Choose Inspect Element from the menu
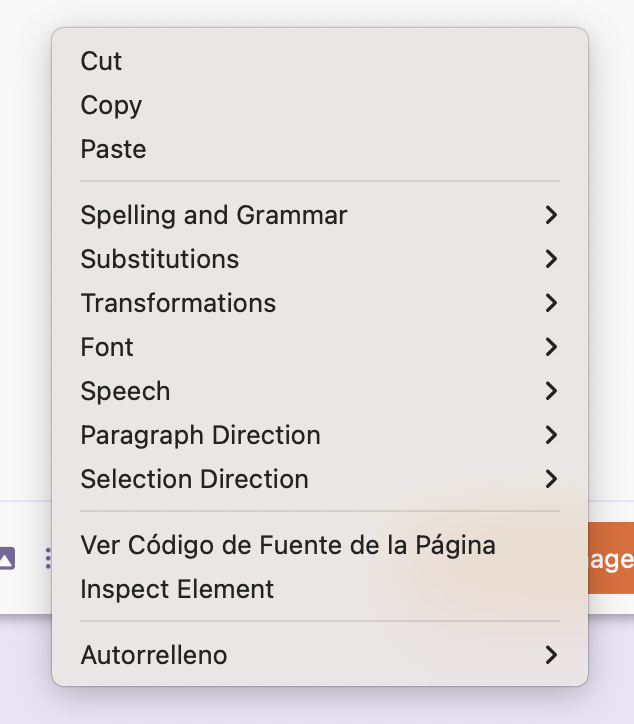634x724 pixels. (320, 589)
